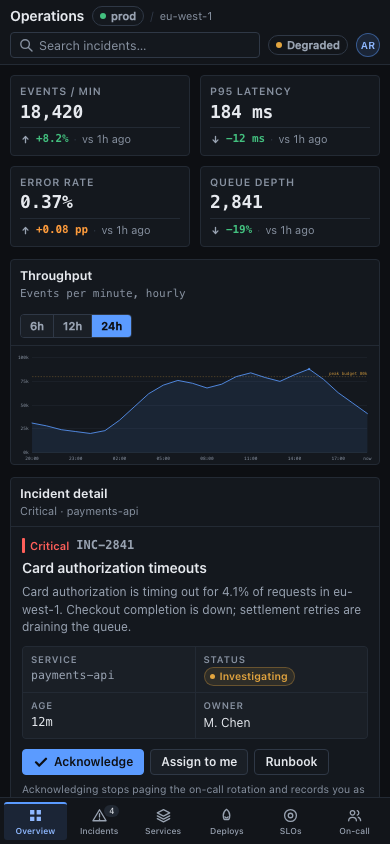Switch to the Incidents tab label
The image size is (390, 844).
tap(99, 831)
